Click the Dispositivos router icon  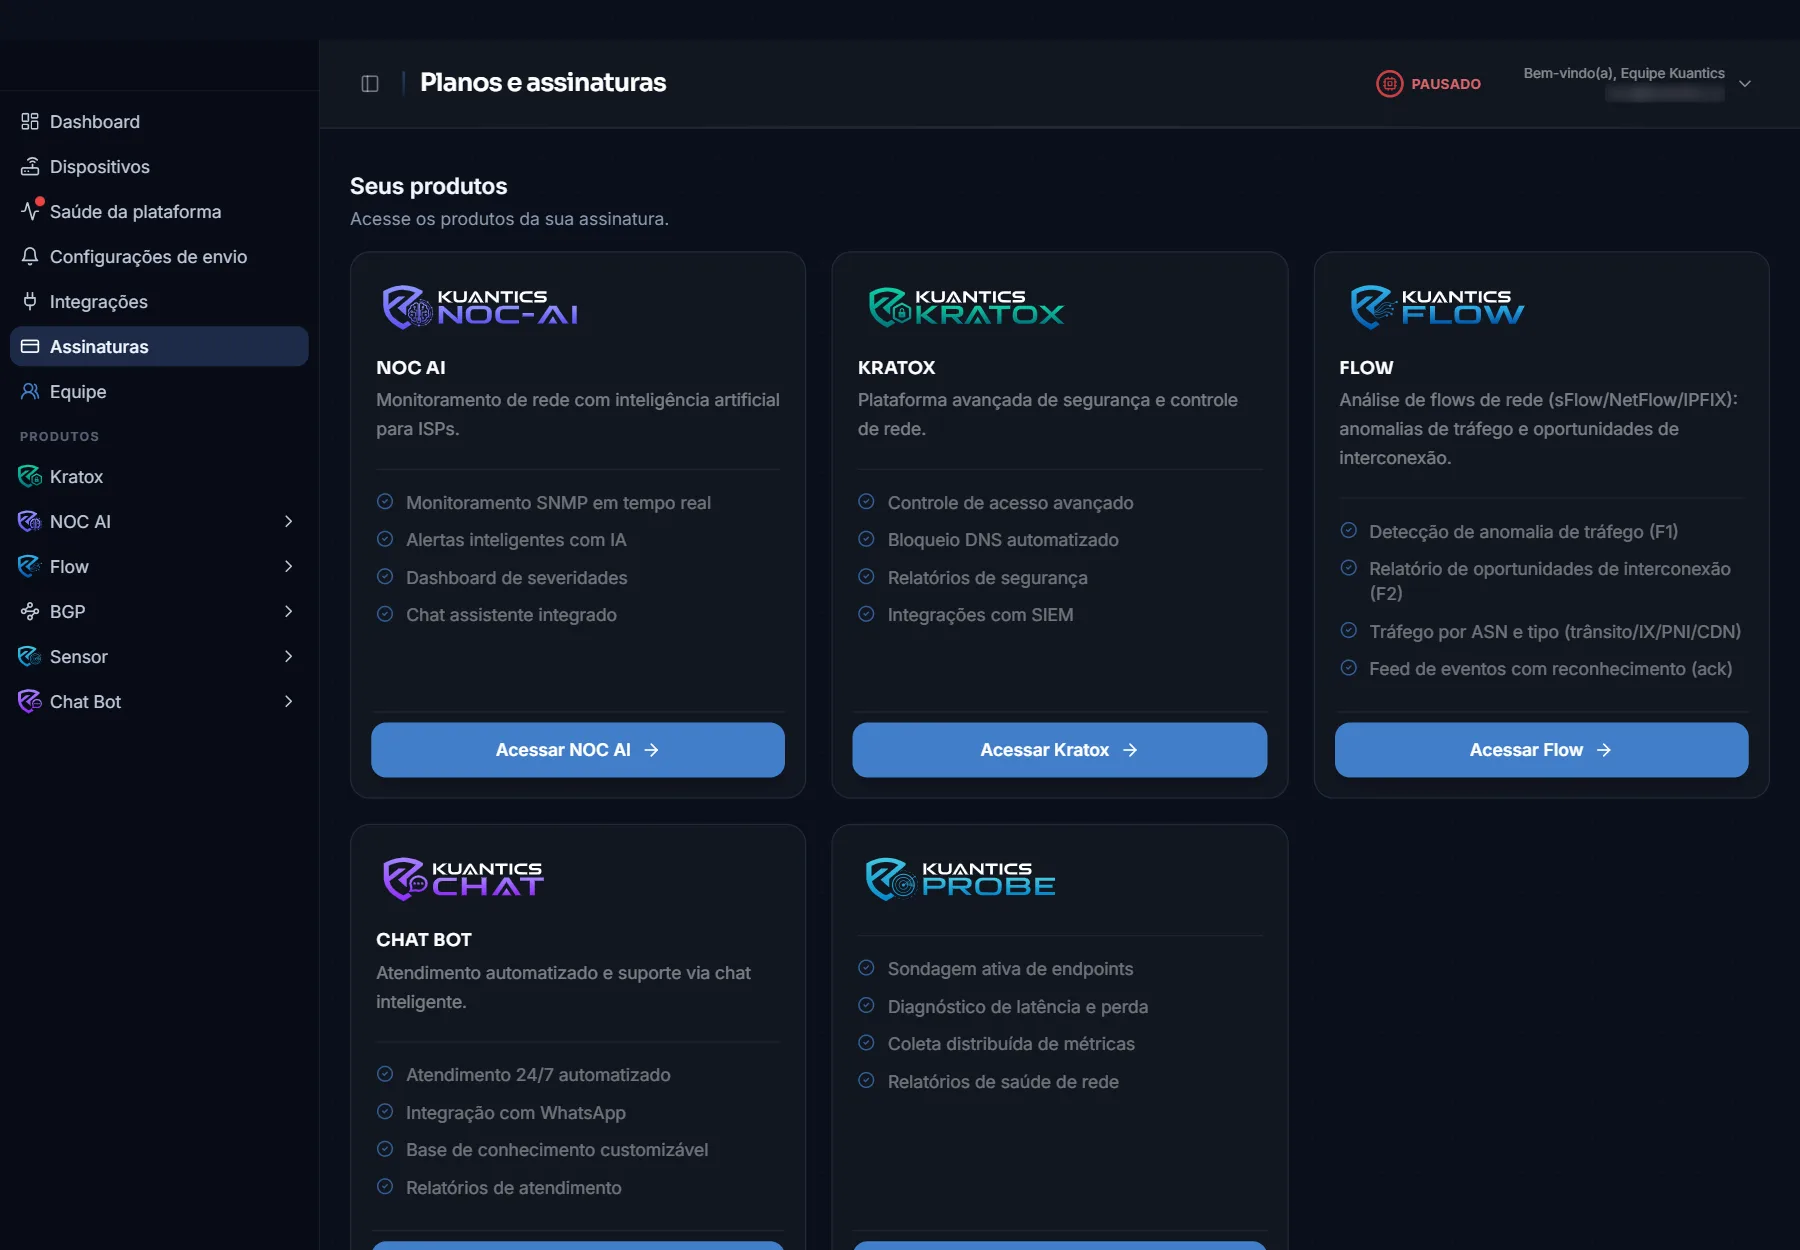point(30,166)
